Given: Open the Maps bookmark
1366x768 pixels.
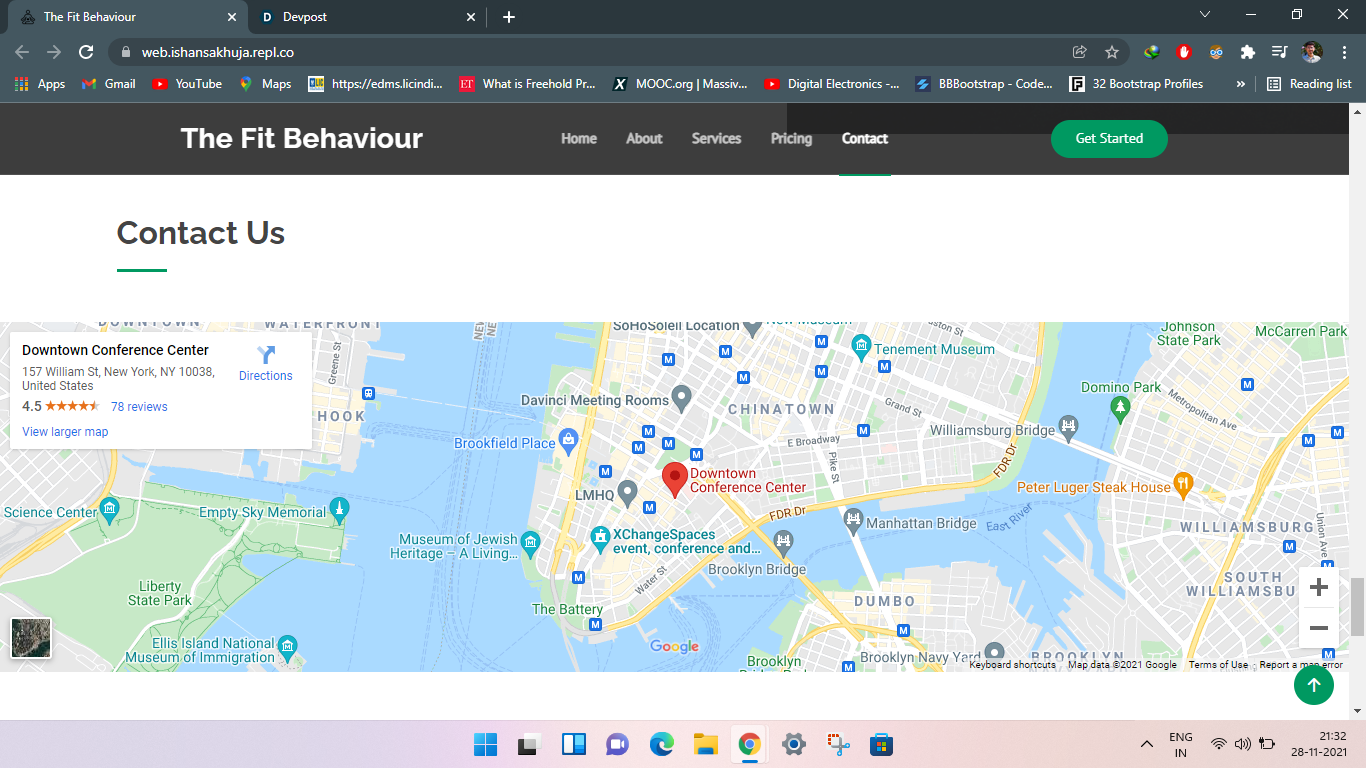Looking at the screenshot, I should tap(265, 84).
